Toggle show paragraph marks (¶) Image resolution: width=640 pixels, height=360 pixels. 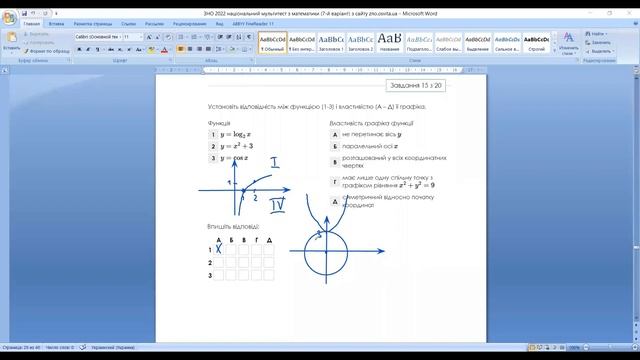tap(249, 37)
